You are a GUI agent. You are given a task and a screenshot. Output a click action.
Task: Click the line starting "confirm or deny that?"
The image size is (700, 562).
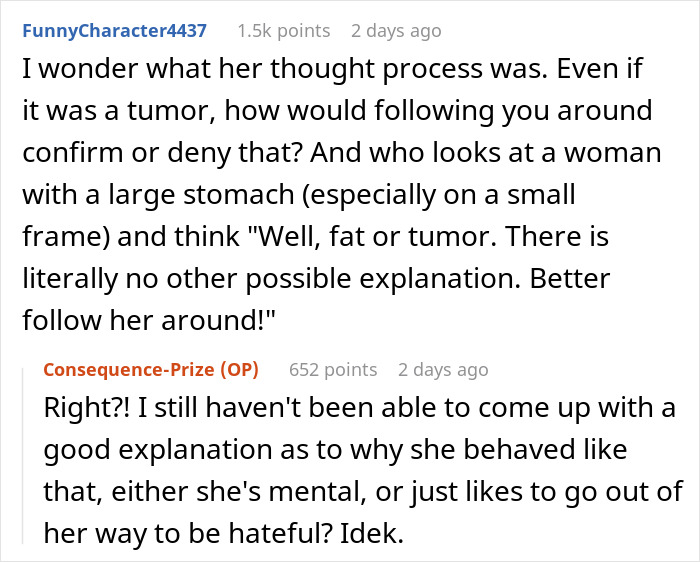[x=342, y=153]
